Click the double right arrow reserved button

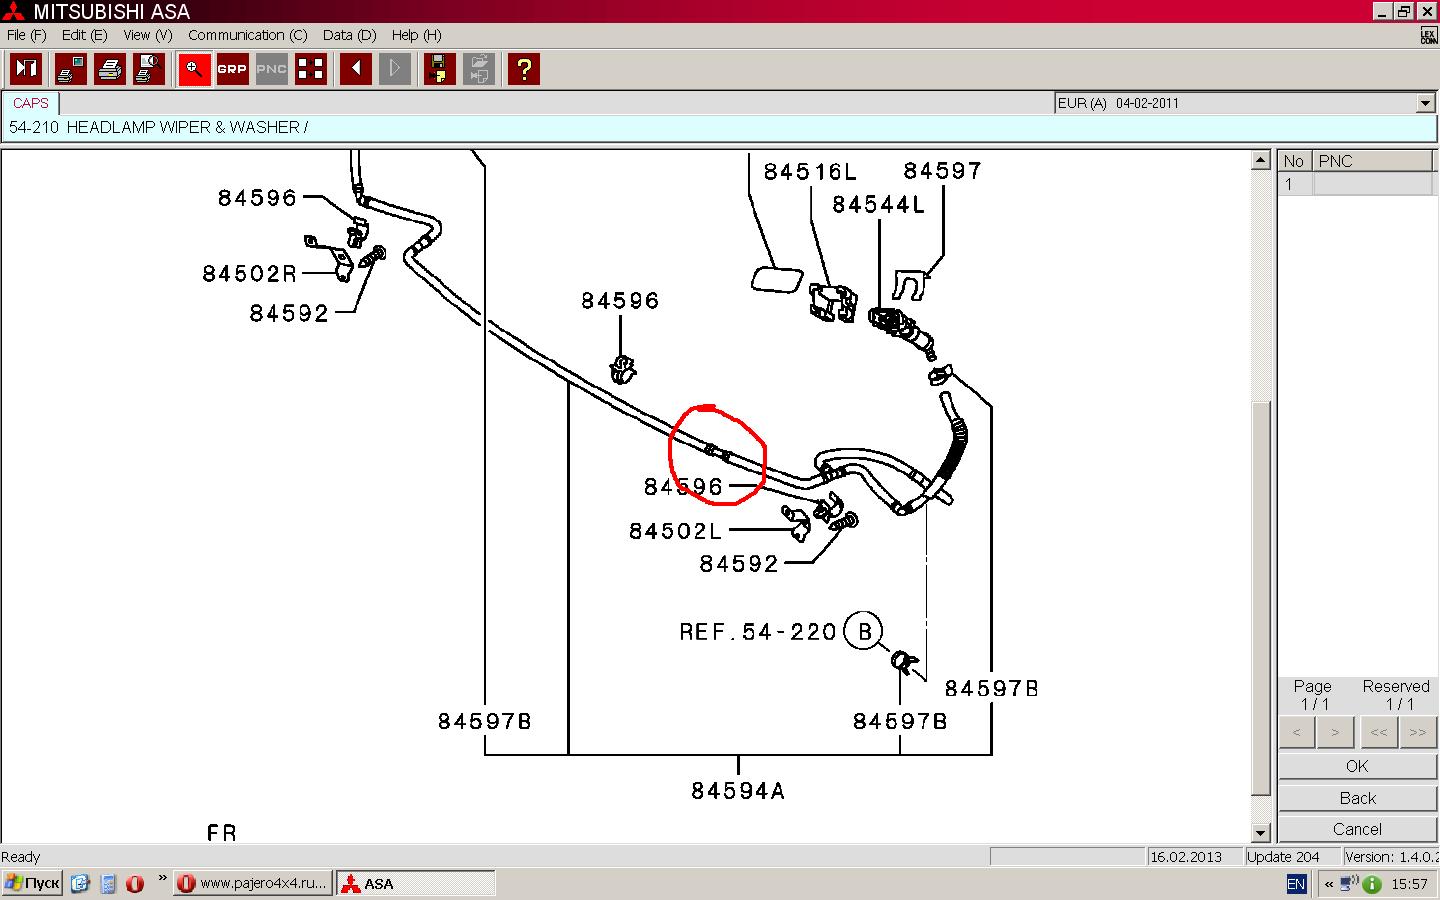(1417, 732)
